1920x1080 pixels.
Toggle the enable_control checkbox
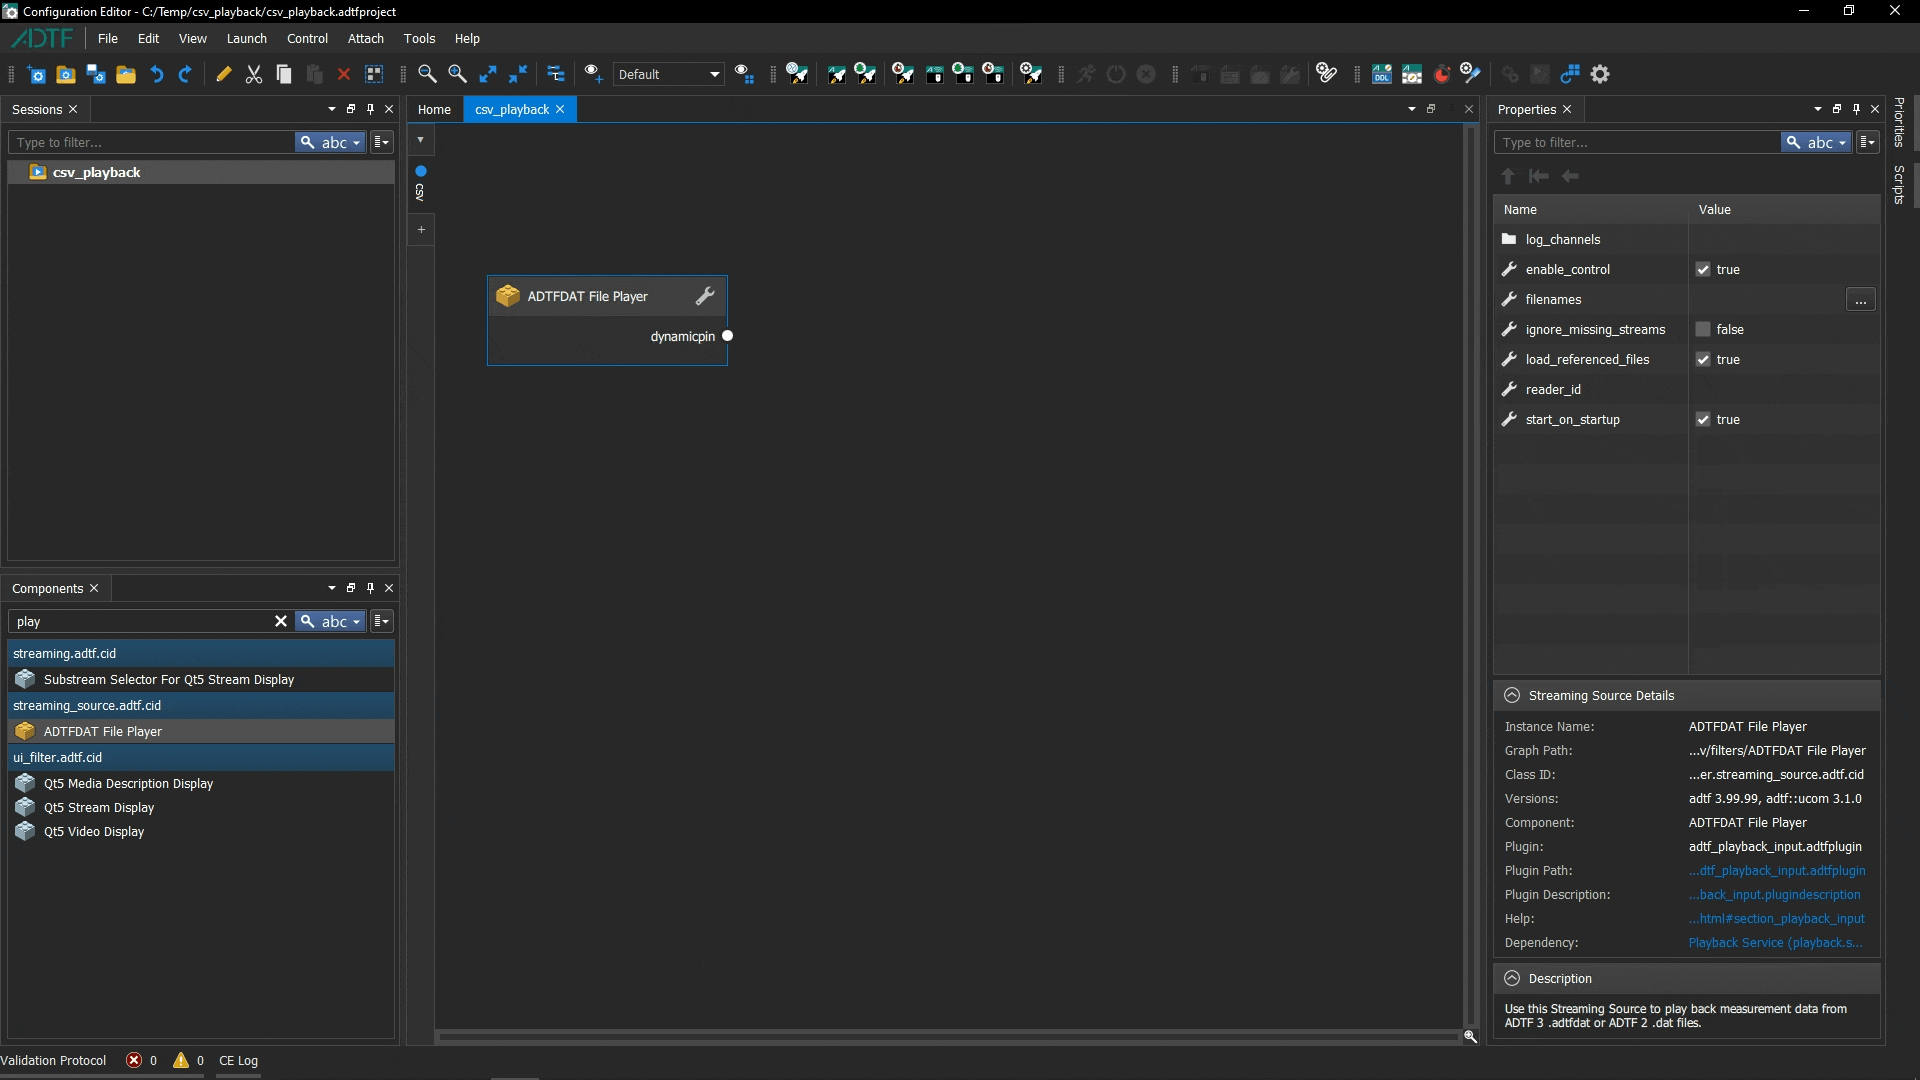point(1703,270)
